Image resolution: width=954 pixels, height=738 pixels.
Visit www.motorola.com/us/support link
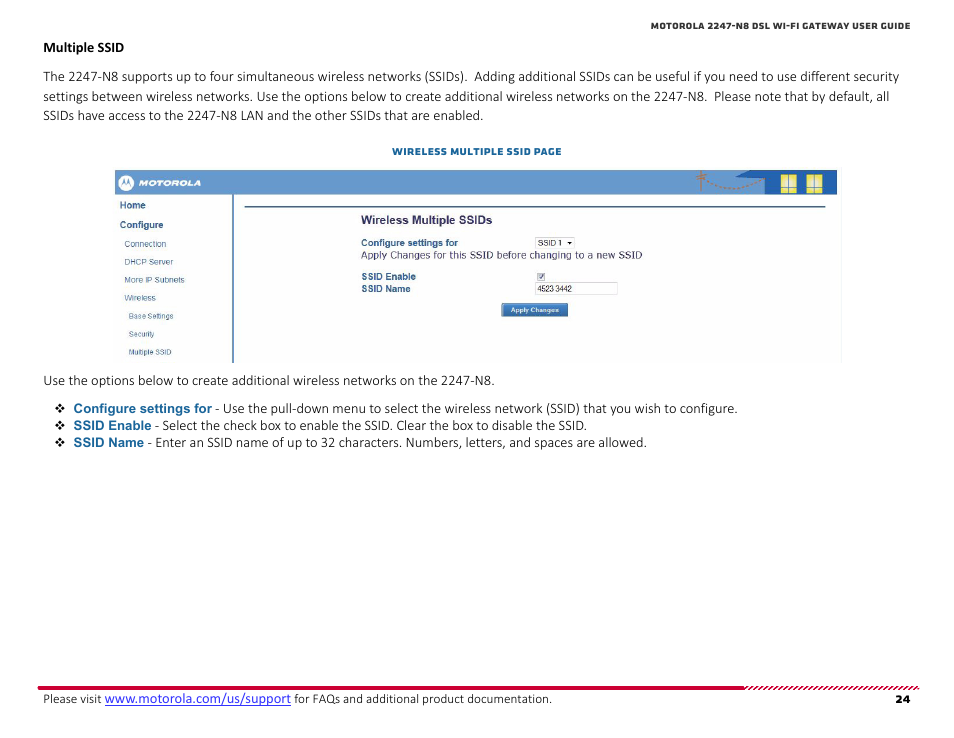click(x=198, y=699)
